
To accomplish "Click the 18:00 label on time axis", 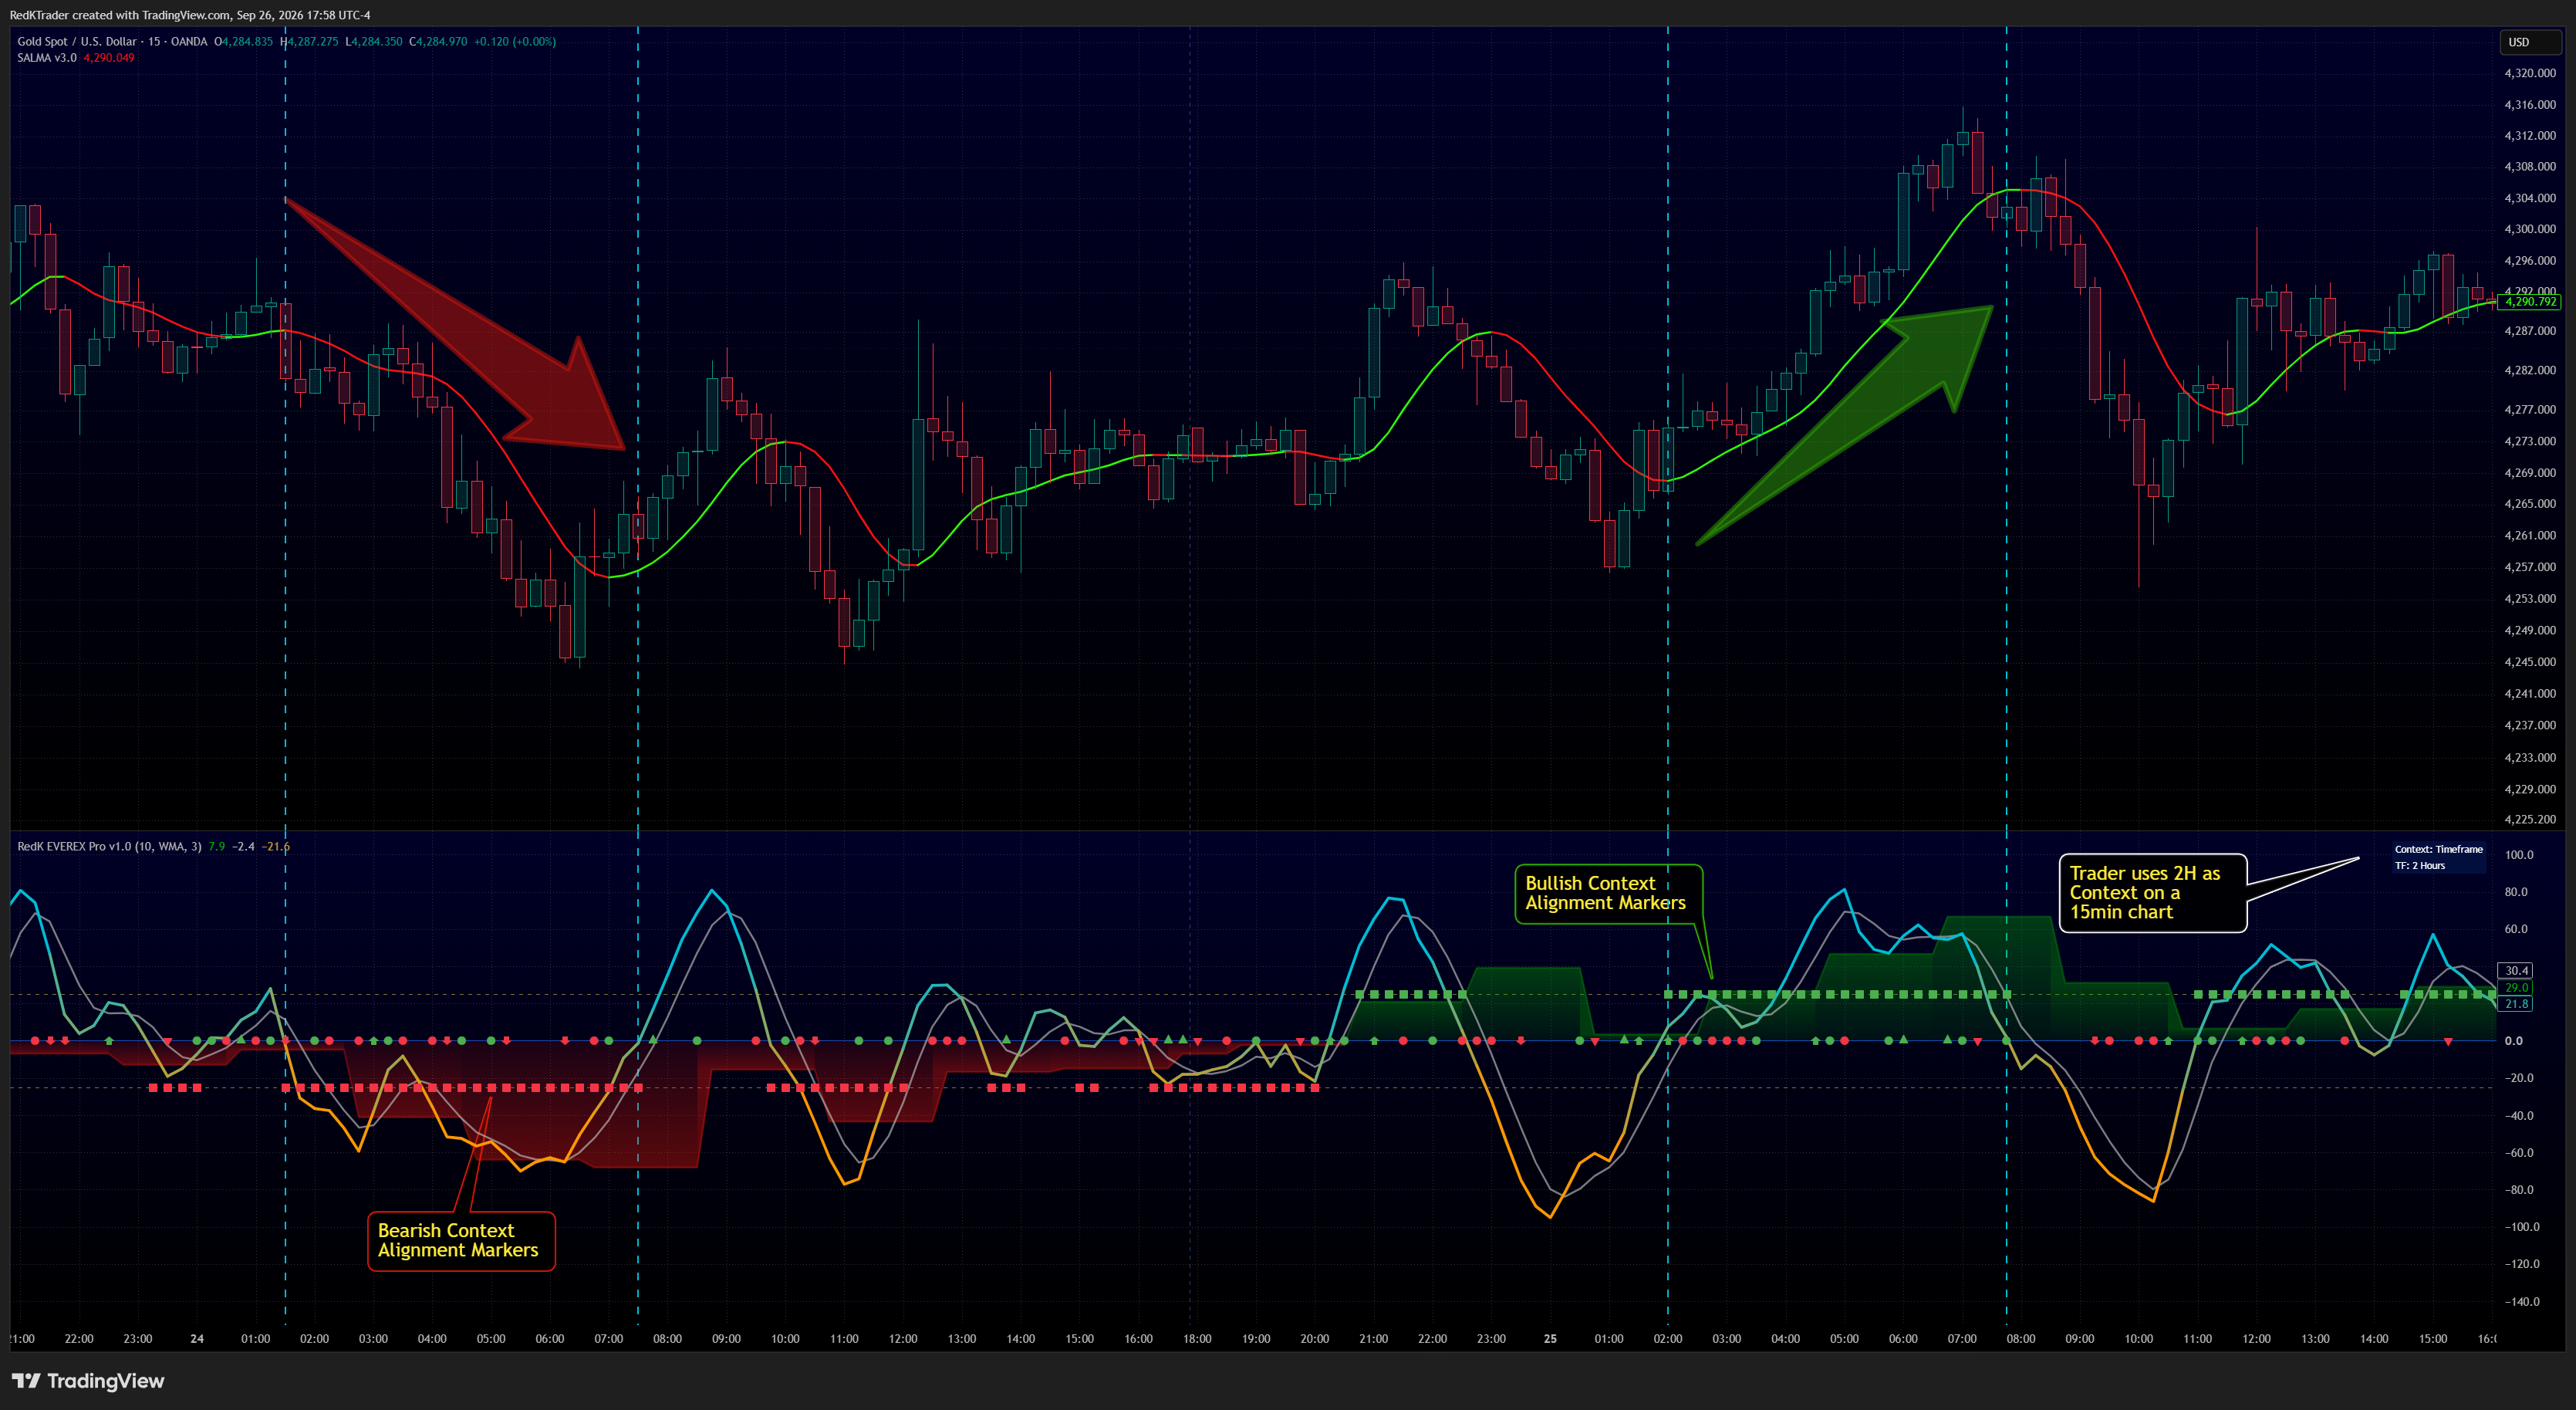I will click(x=1197, y=1339).
